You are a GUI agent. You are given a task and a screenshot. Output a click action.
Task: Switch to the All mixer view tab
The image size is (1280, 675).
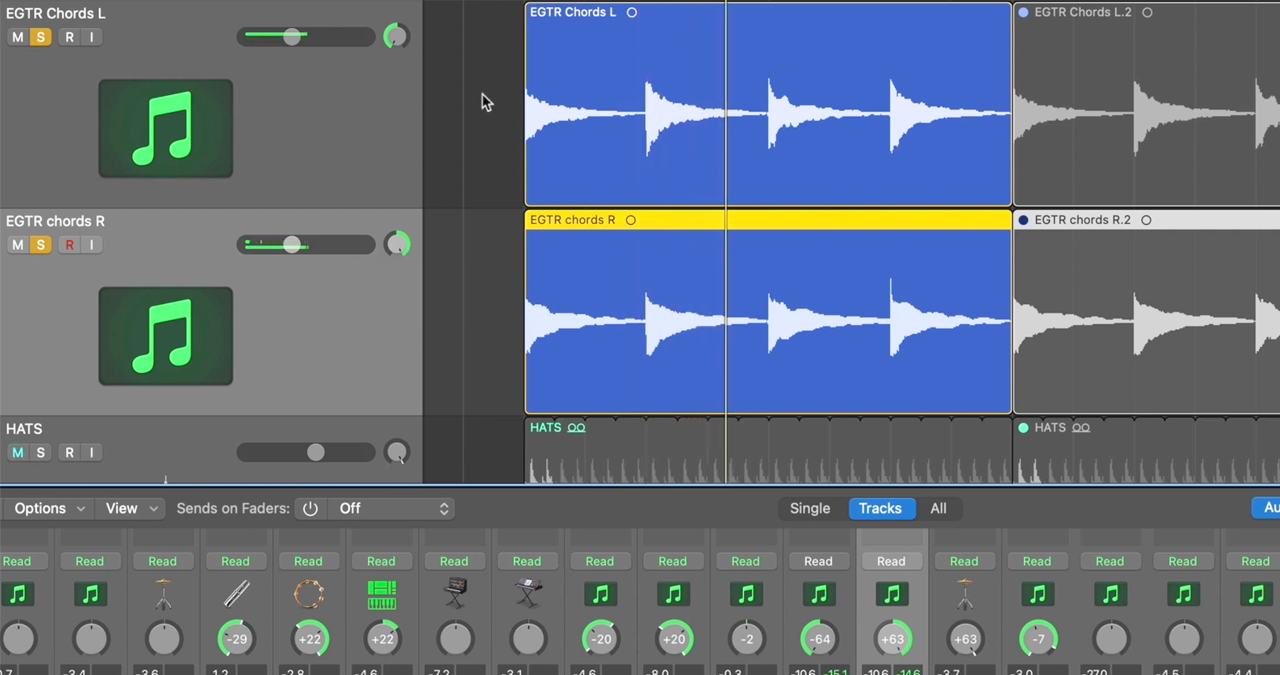(938, 508)
